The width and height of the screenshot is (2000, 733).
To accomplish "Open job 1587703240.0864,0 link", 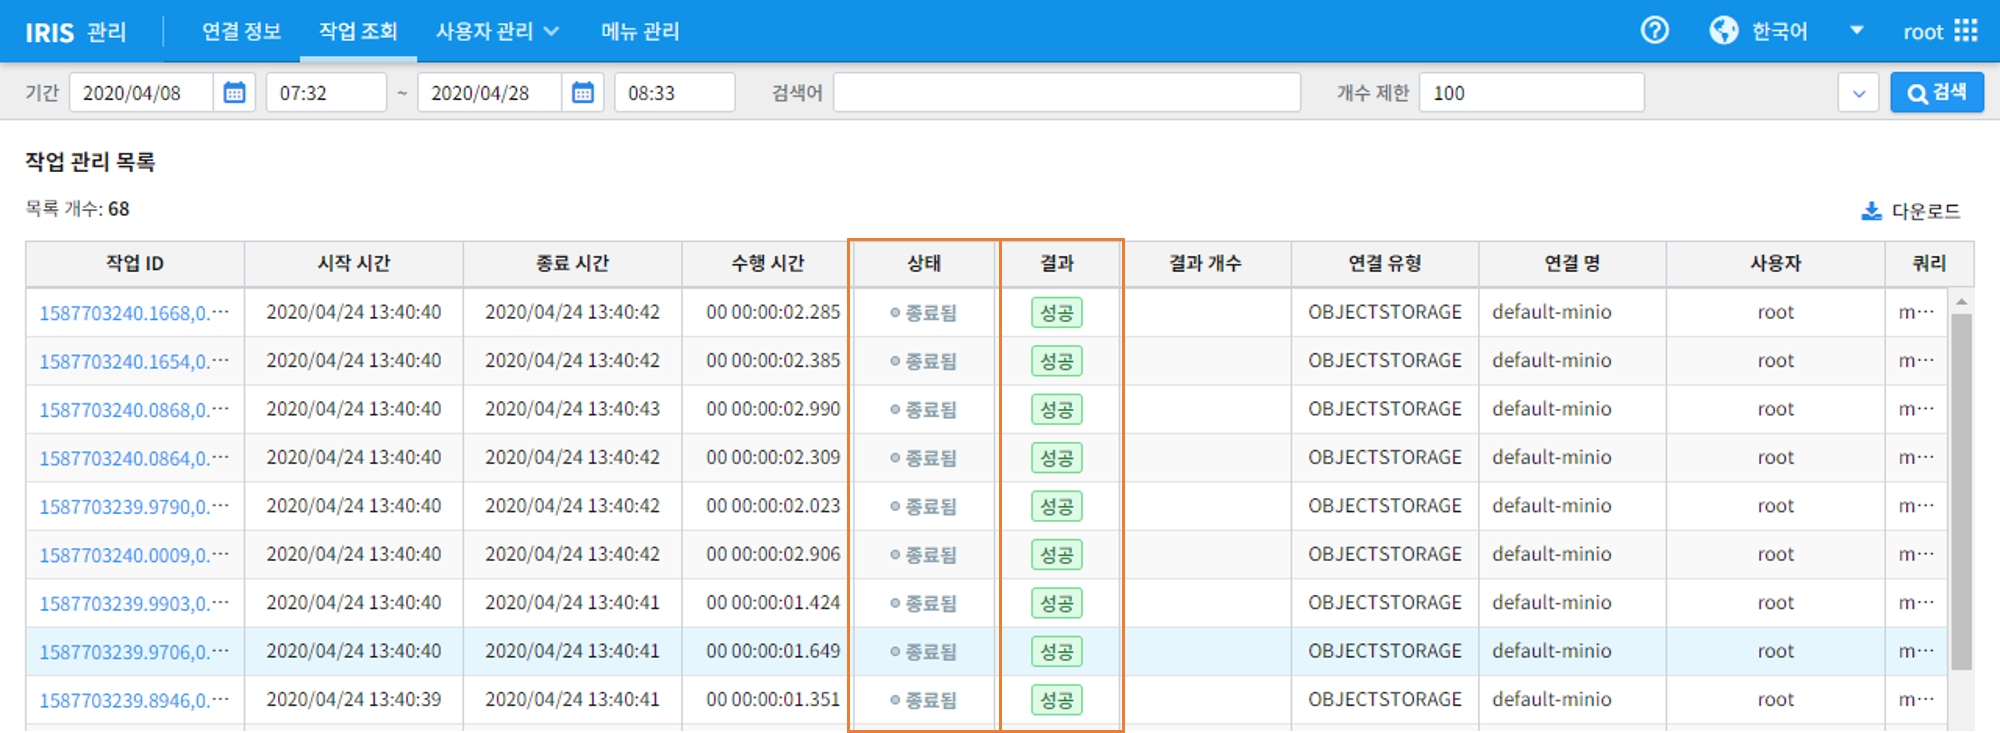I will coord(134,458).
